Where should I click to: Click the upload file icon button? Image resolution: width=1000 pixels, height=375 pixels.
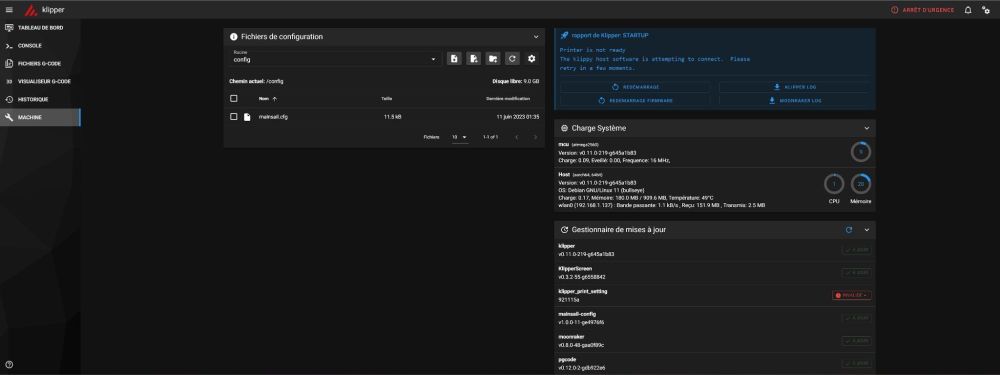pos(454,59)
